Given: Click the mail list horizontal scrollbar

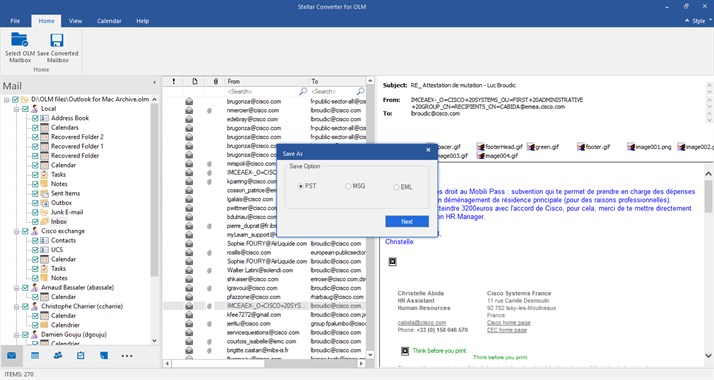Looking at the screenshot, I should click(x=264, y=364).
